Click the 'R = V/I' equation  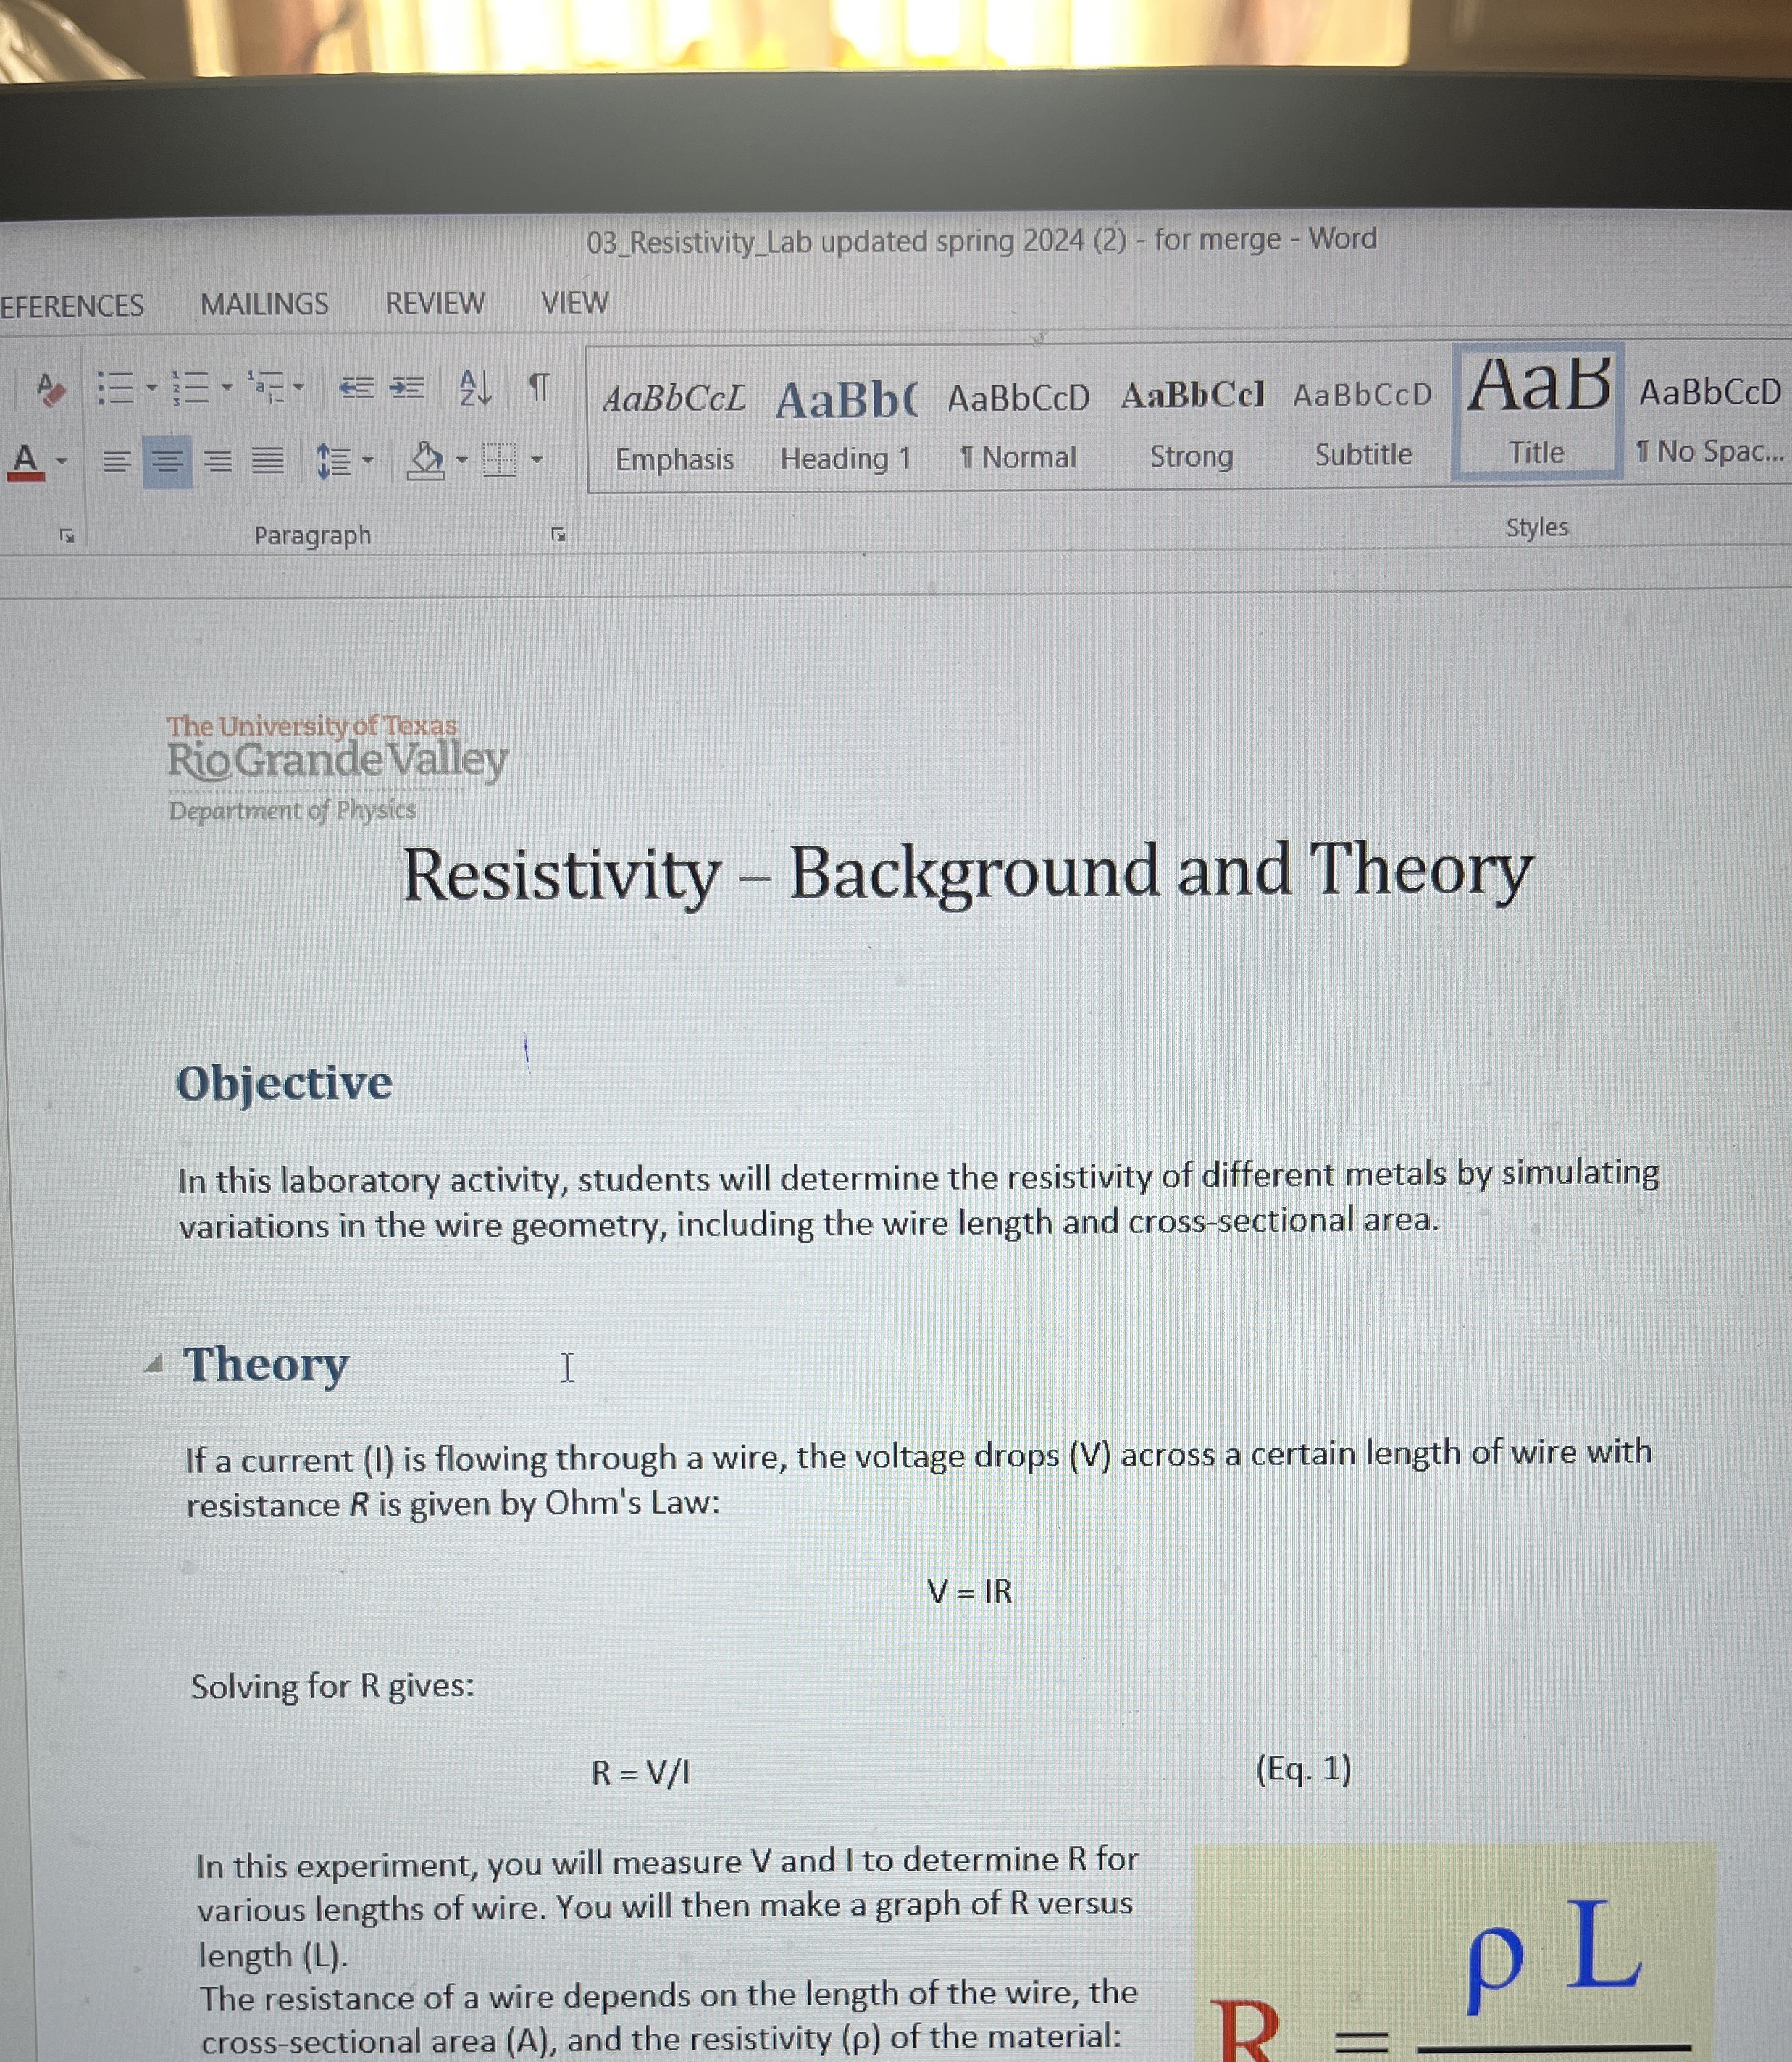coord(640,1773)
